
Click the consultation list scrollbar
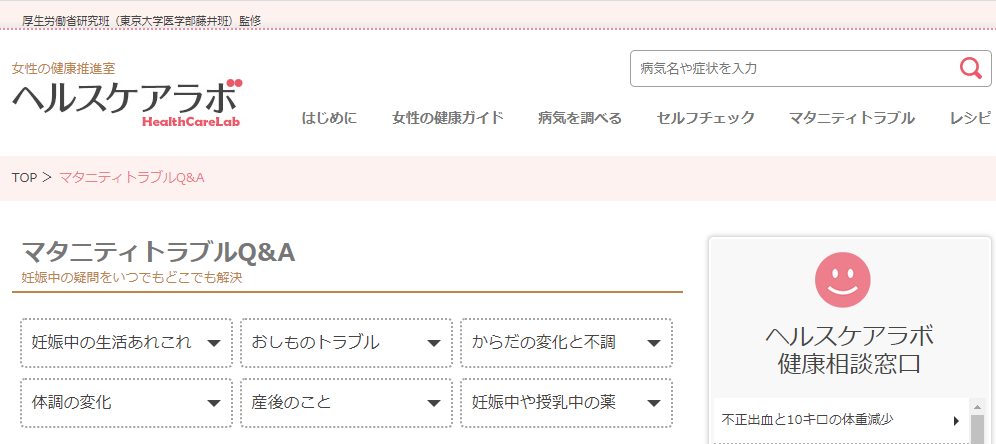coord(978,421)
